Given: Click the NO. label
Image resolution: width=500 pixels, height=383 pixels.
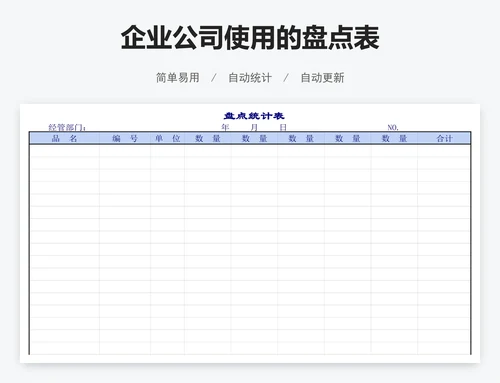Looking at the screenshot, I should tap(393, 127).
